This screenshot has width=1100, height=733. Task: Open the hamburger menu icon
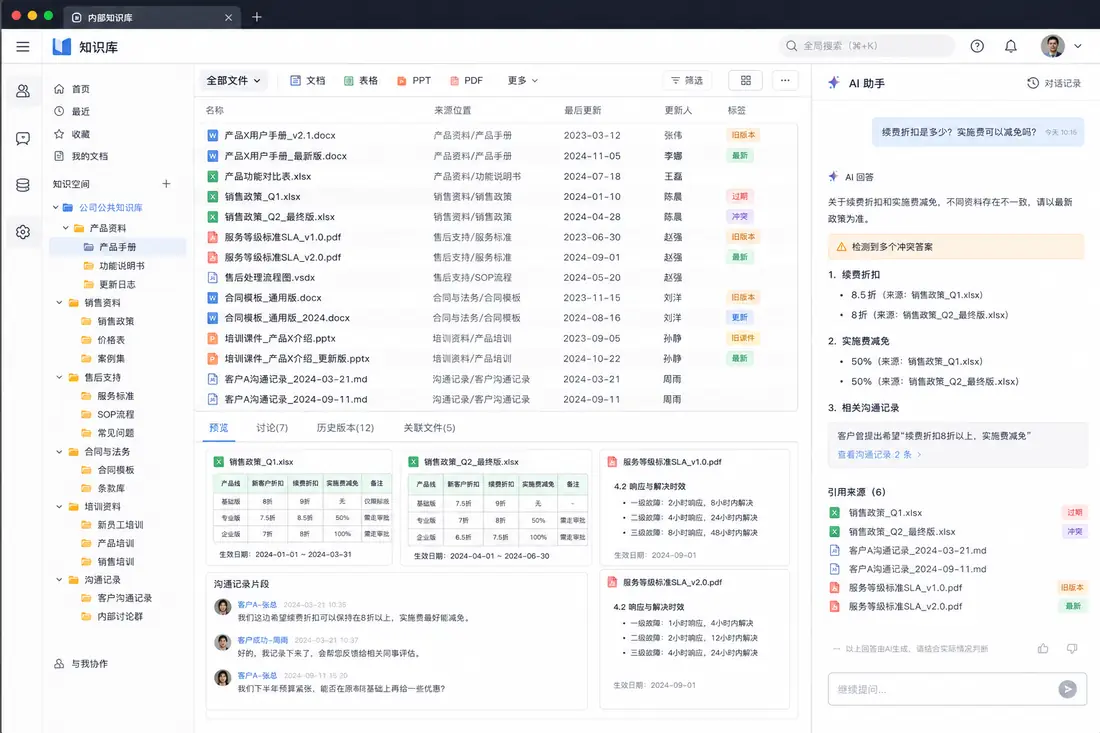click(x=22, y=47)
